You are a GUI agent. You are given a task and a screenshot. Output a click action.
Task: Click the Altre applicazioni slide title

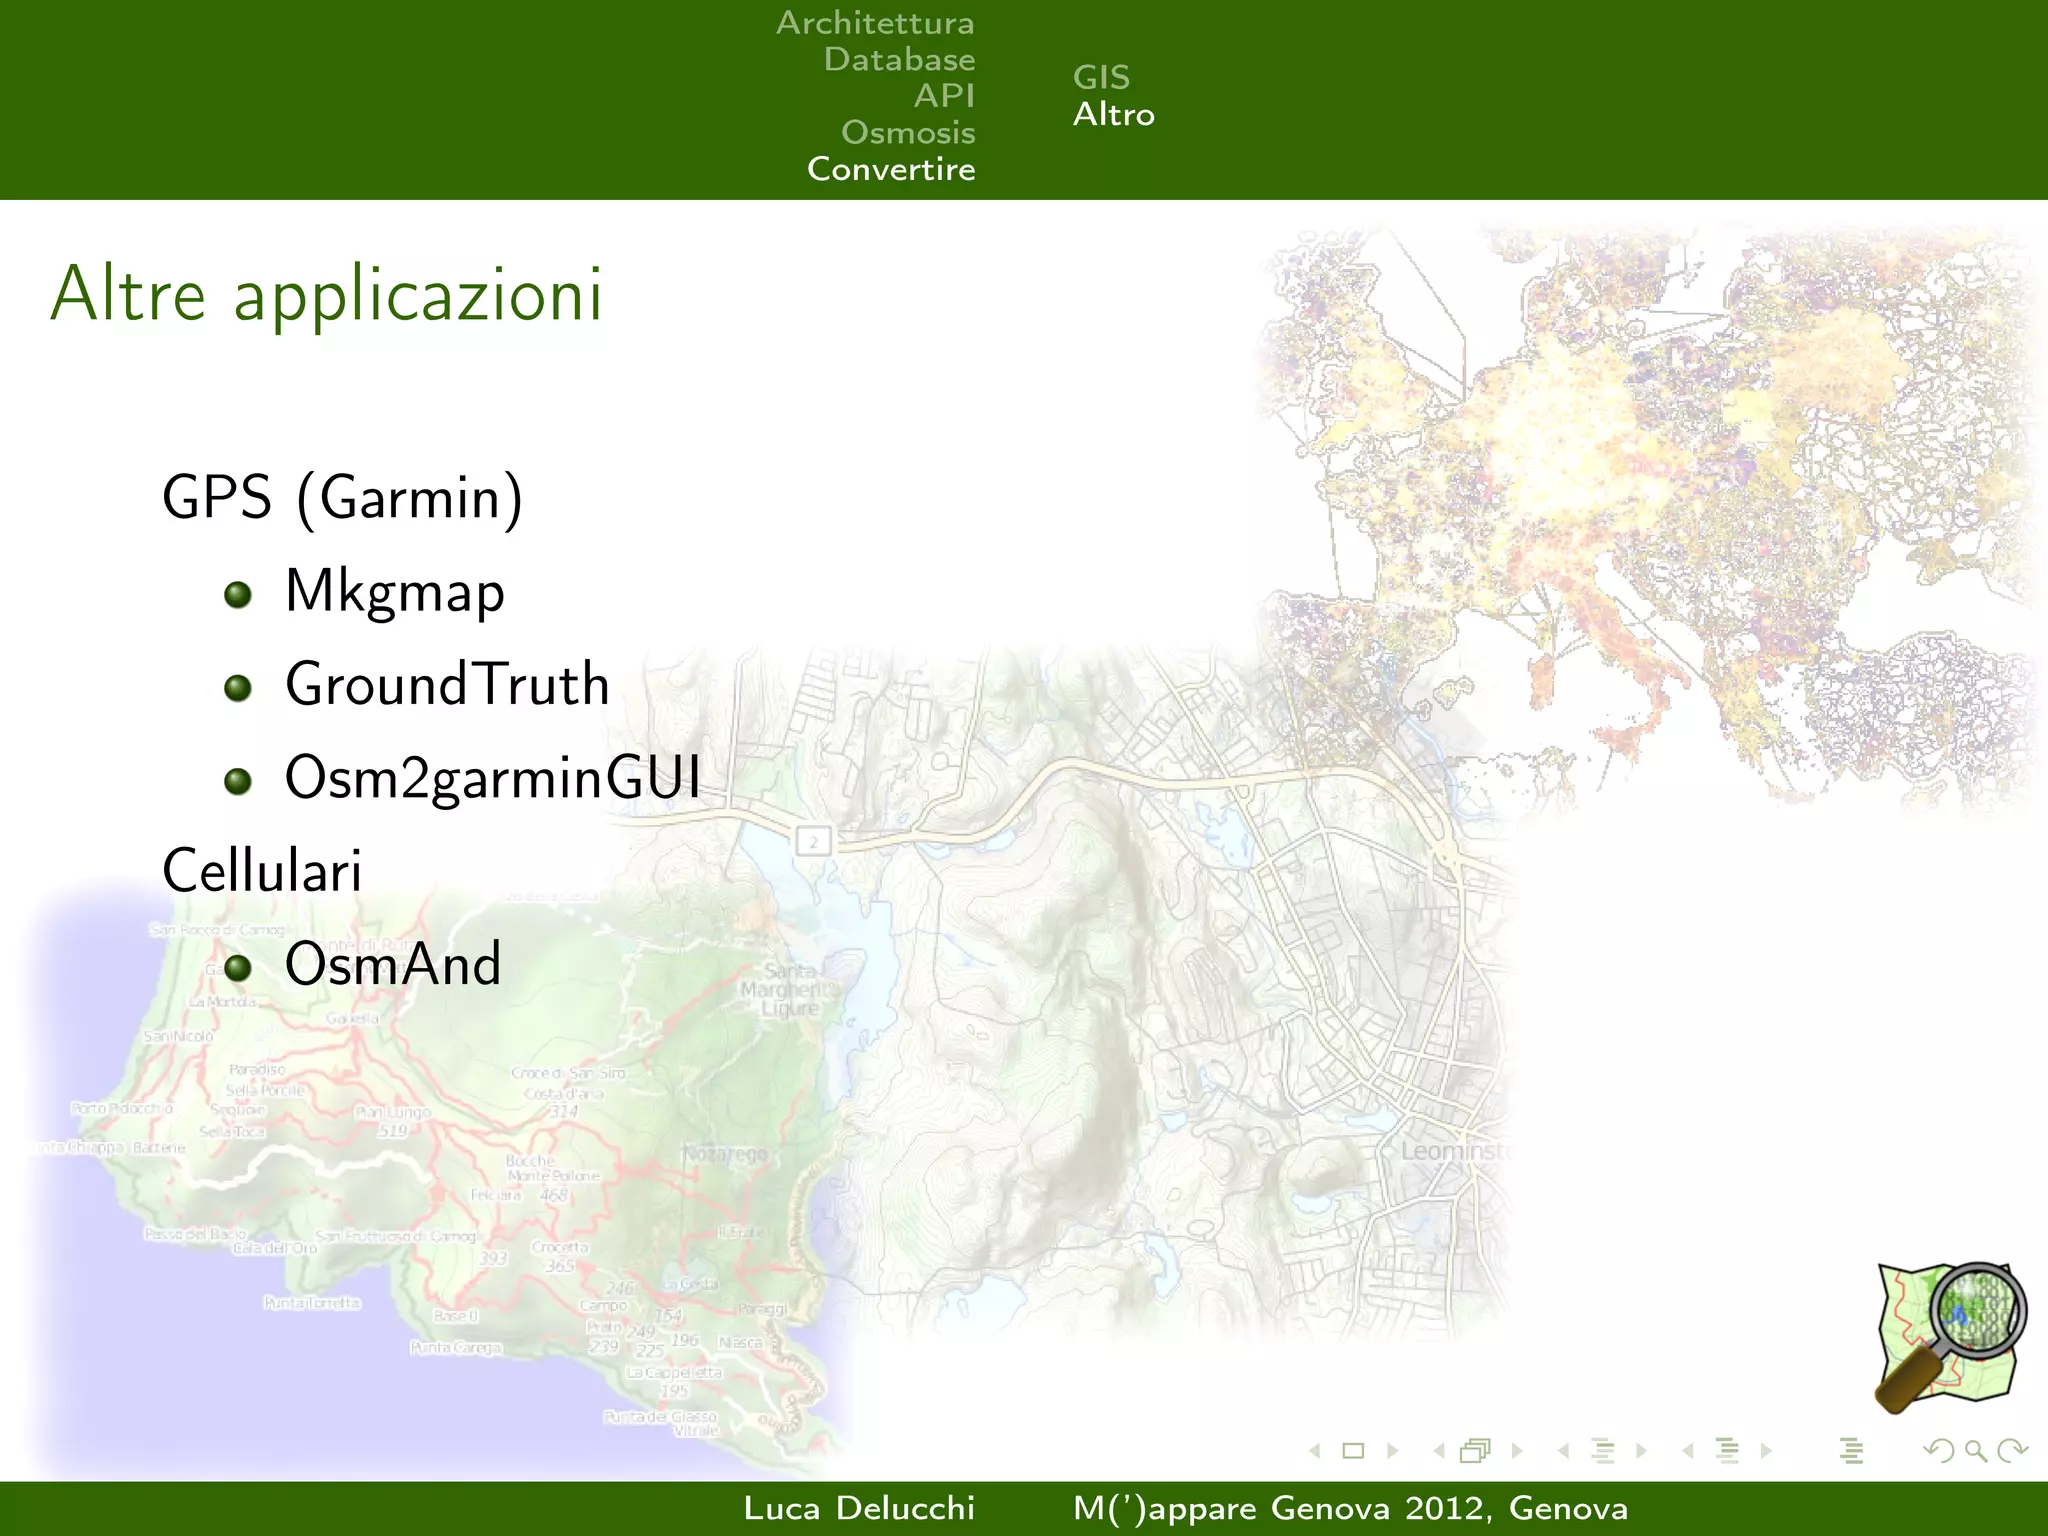point(326,296)
